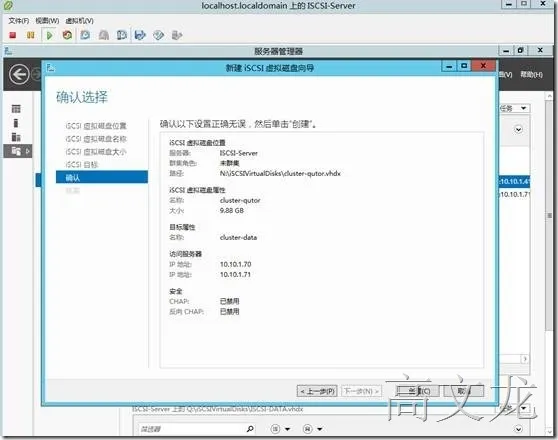Open the 任务 dropdown at top right
The height and width of the screenshot is (440, 558).
pos(515,108)
